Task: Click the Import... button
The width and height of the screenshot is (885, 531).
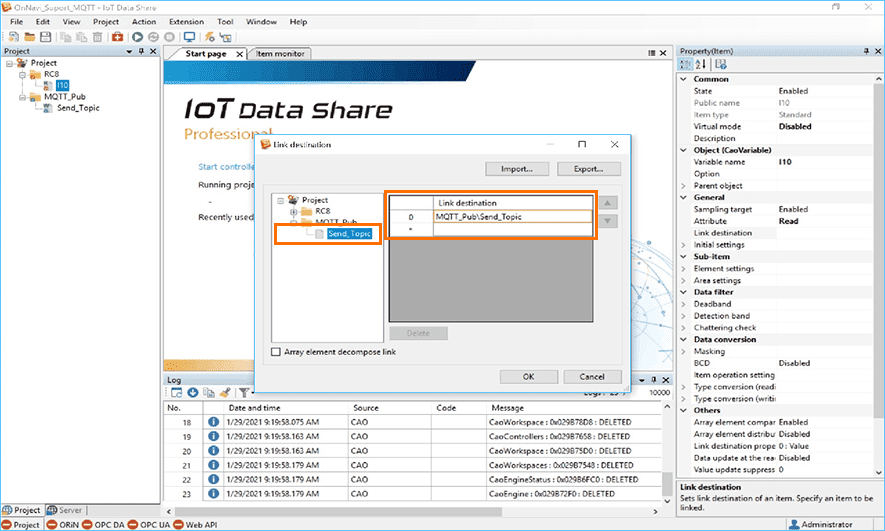Action: 517,169
